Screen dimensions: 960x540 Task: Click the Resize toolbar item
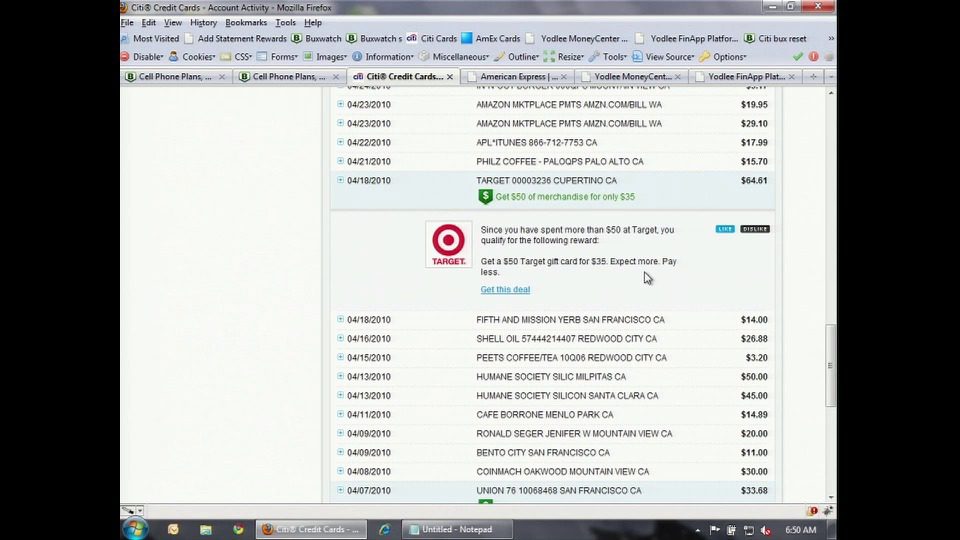(564, 56)
